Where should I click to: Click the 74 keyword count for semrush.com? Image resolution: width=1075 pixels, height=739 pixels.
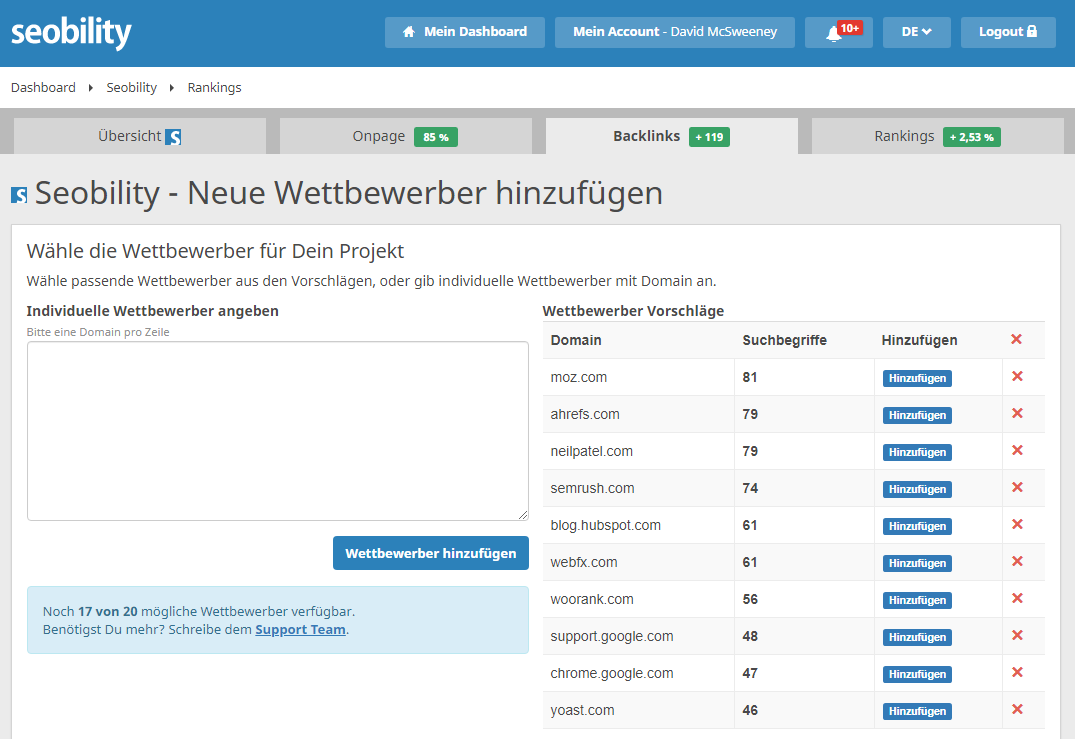point(750,488)
